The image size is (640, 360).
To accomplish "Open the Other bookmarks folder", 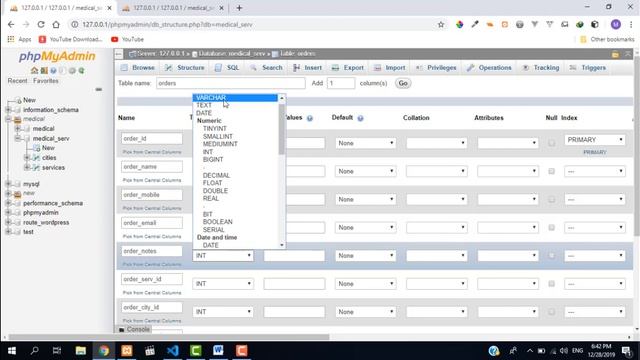I will [x=607, y=39].
